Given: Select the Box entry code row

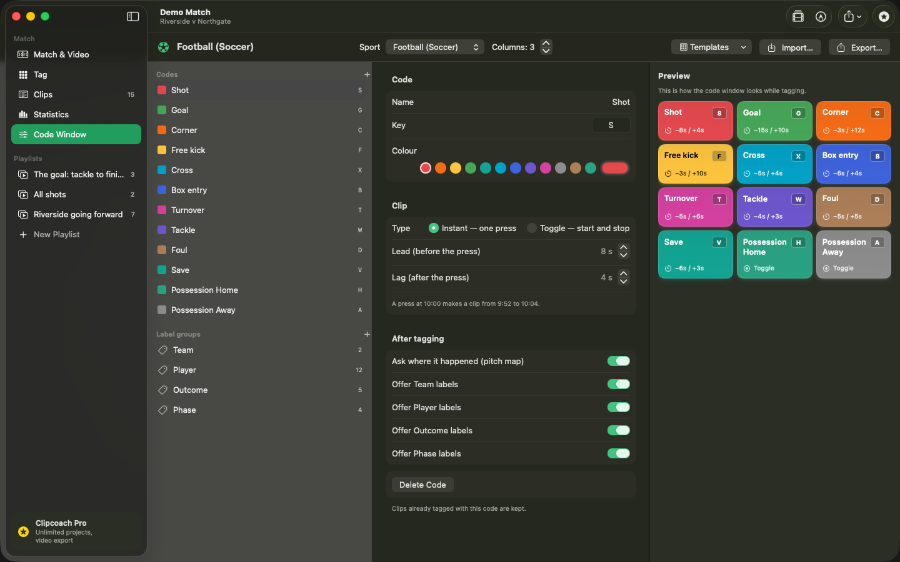Looking at the screenshot, I should [261, 190].
